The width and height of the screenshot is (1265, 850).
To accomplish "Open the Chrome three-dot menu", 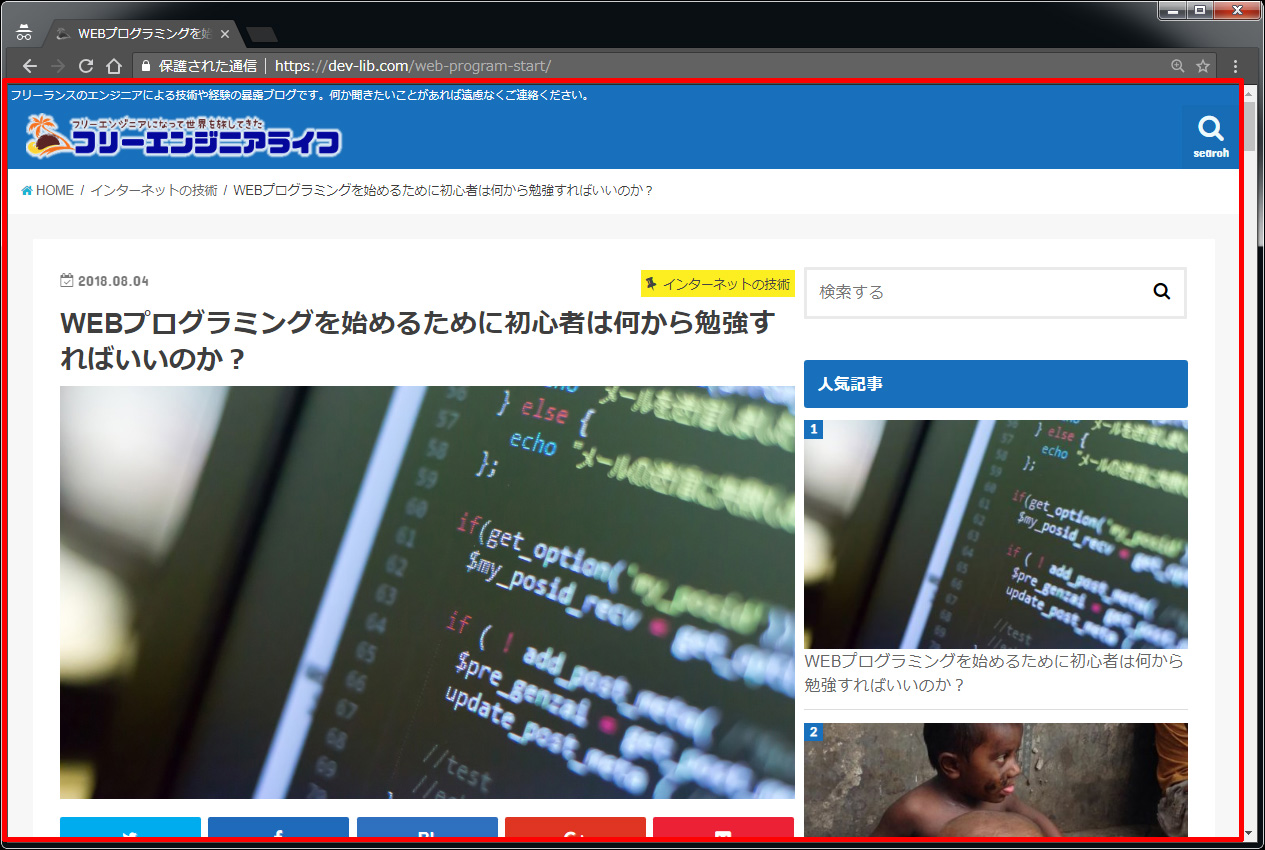I will click(1235, 66).
